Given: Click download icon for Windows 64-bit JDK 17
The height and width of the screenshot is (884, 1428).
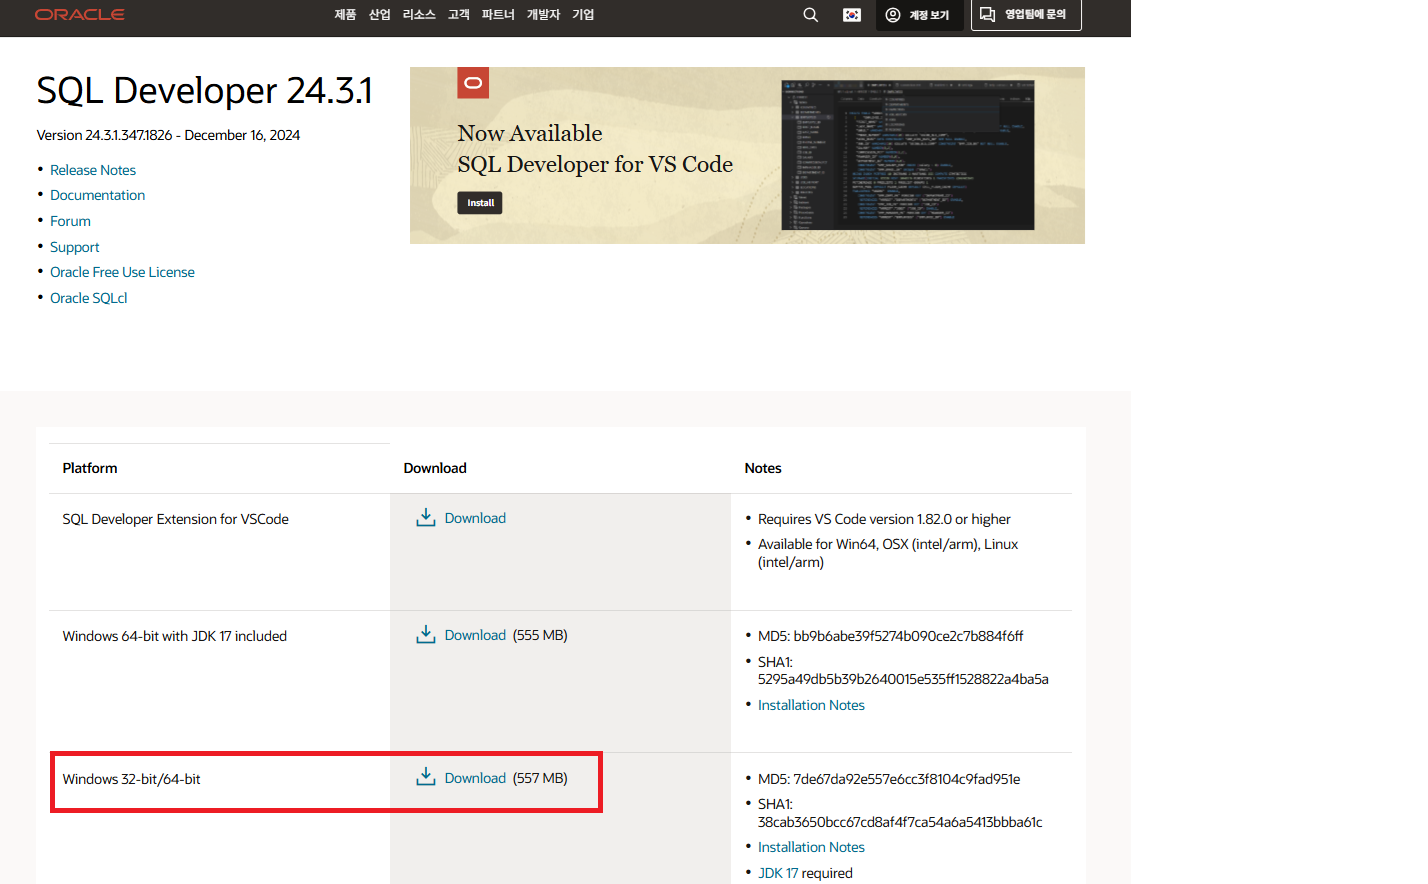Looking at the screenshot, I should pyautogui.click(x=426, y=634).
